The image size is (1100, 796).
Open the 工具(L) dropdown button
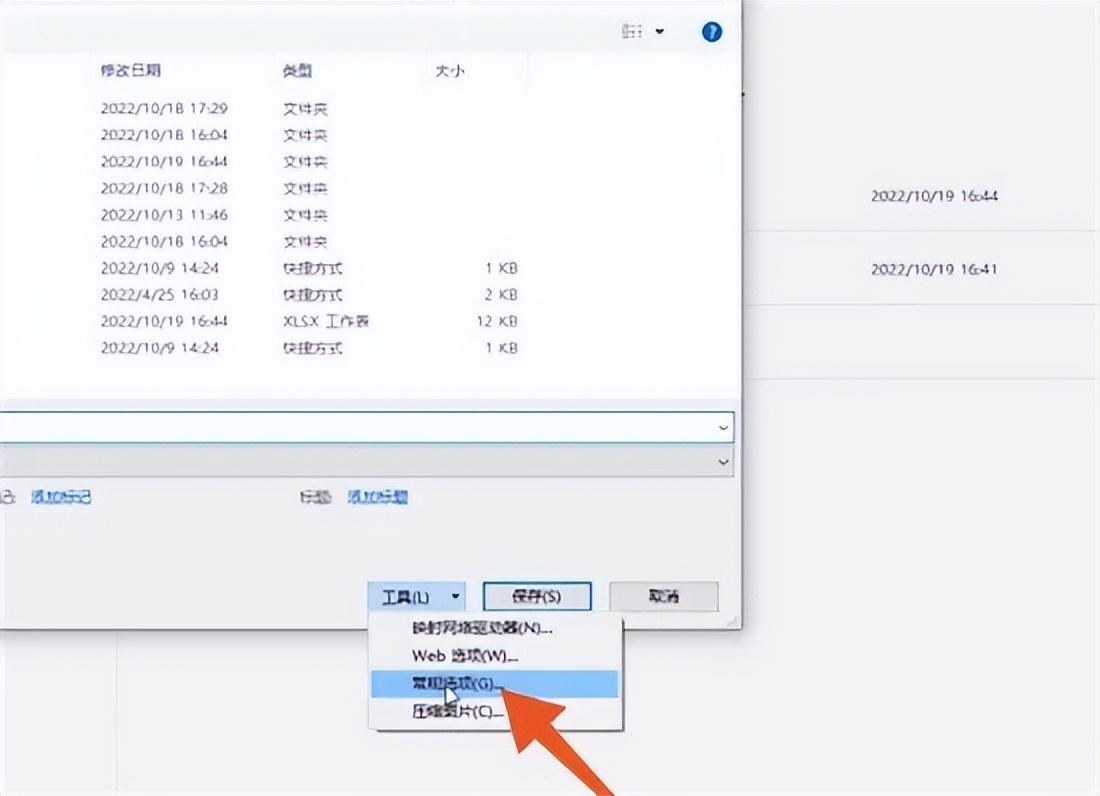(416, 597)
